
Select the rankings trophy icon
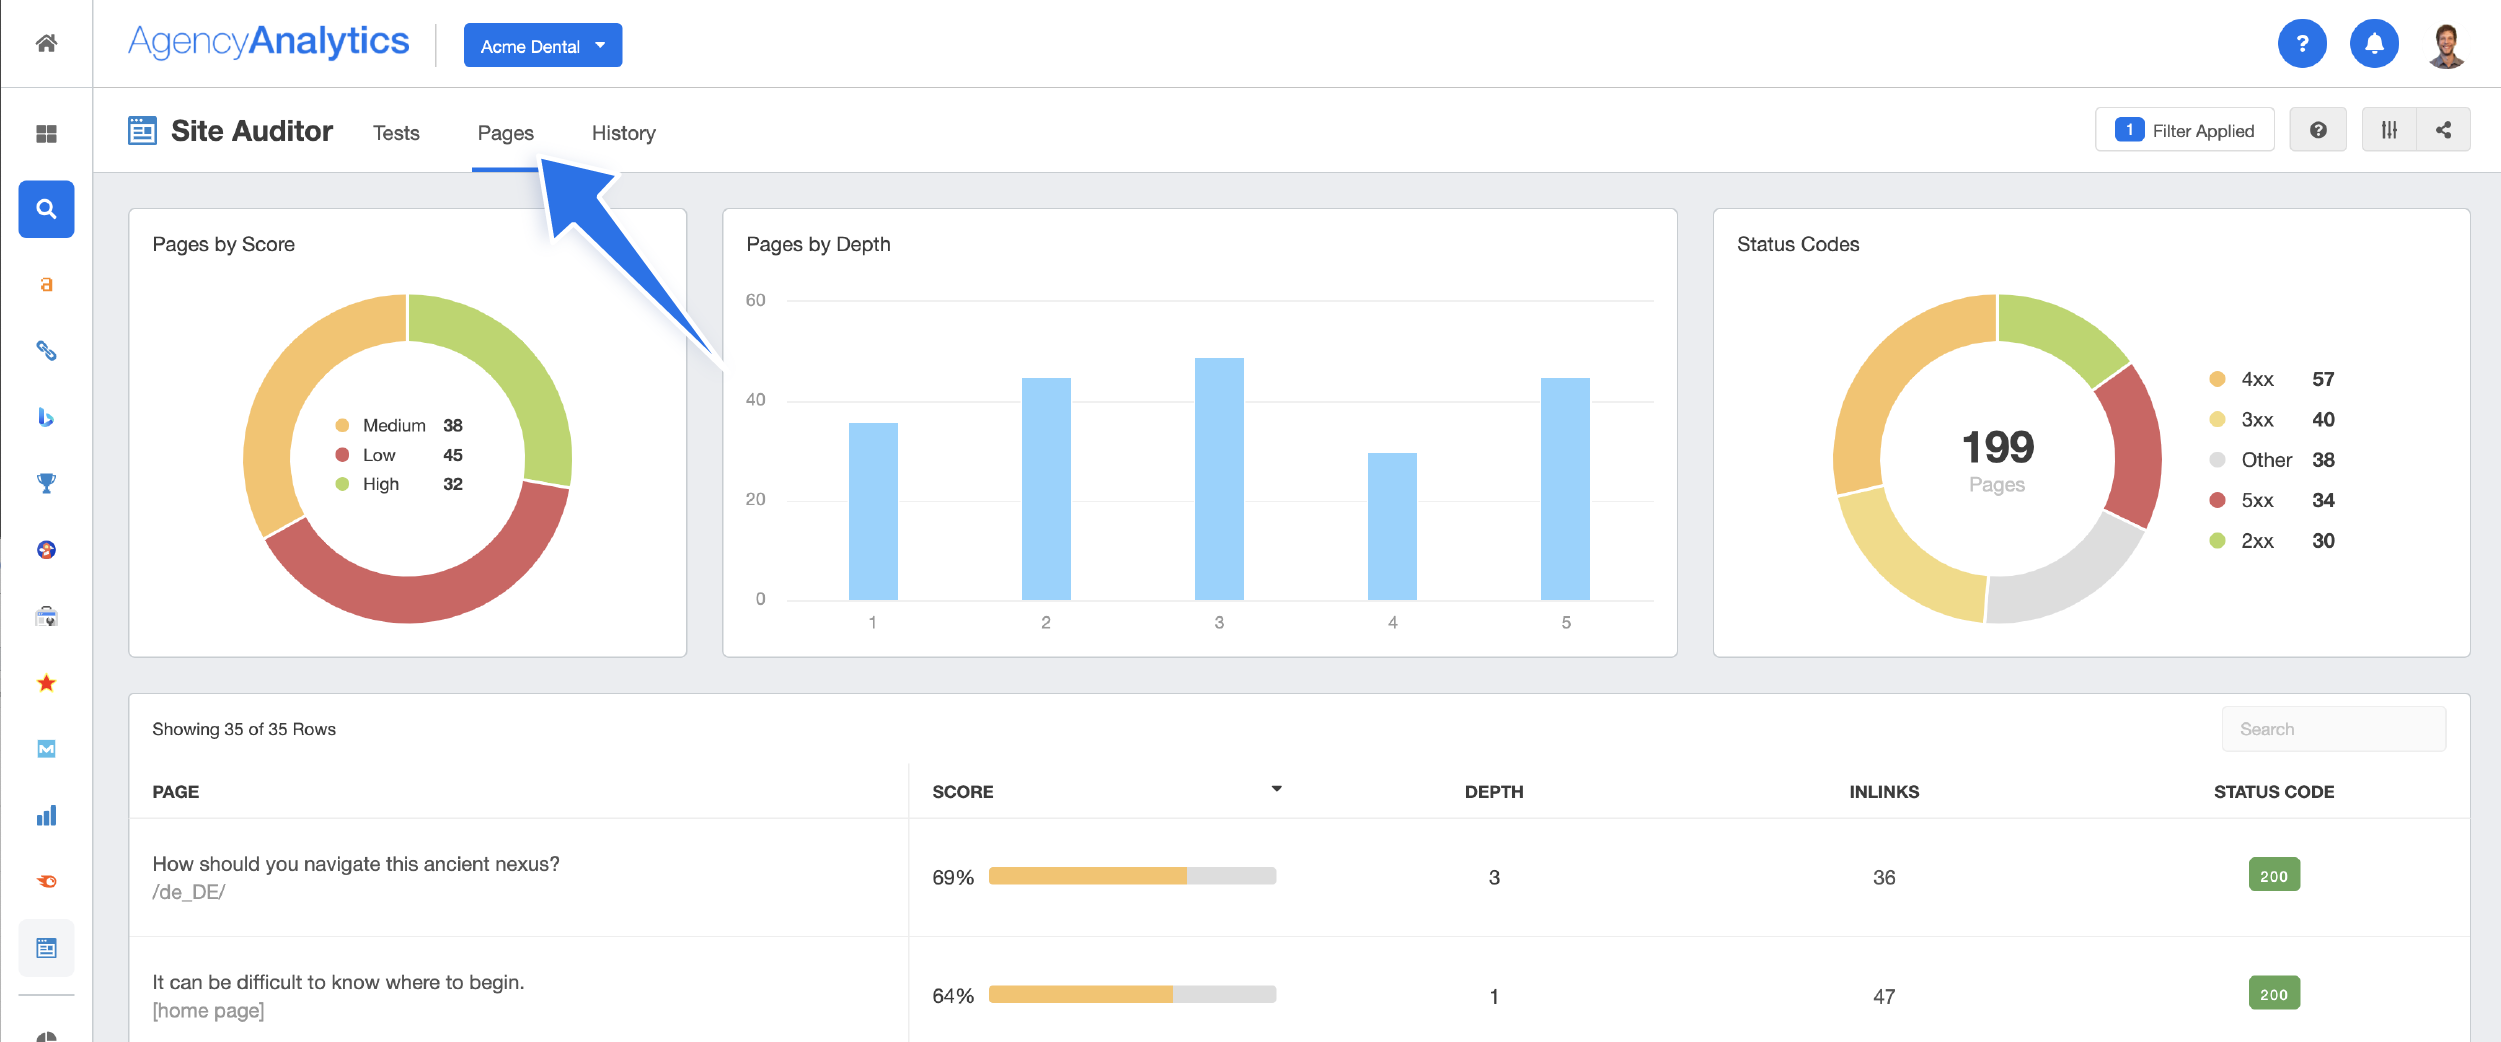pos(46,483)
